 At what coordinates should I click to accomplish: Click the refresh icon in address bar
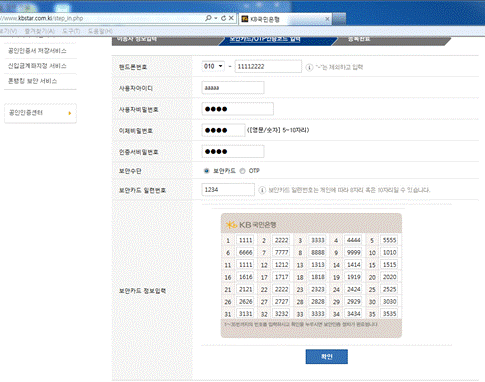pyautogui.click(x=223, y=18)
